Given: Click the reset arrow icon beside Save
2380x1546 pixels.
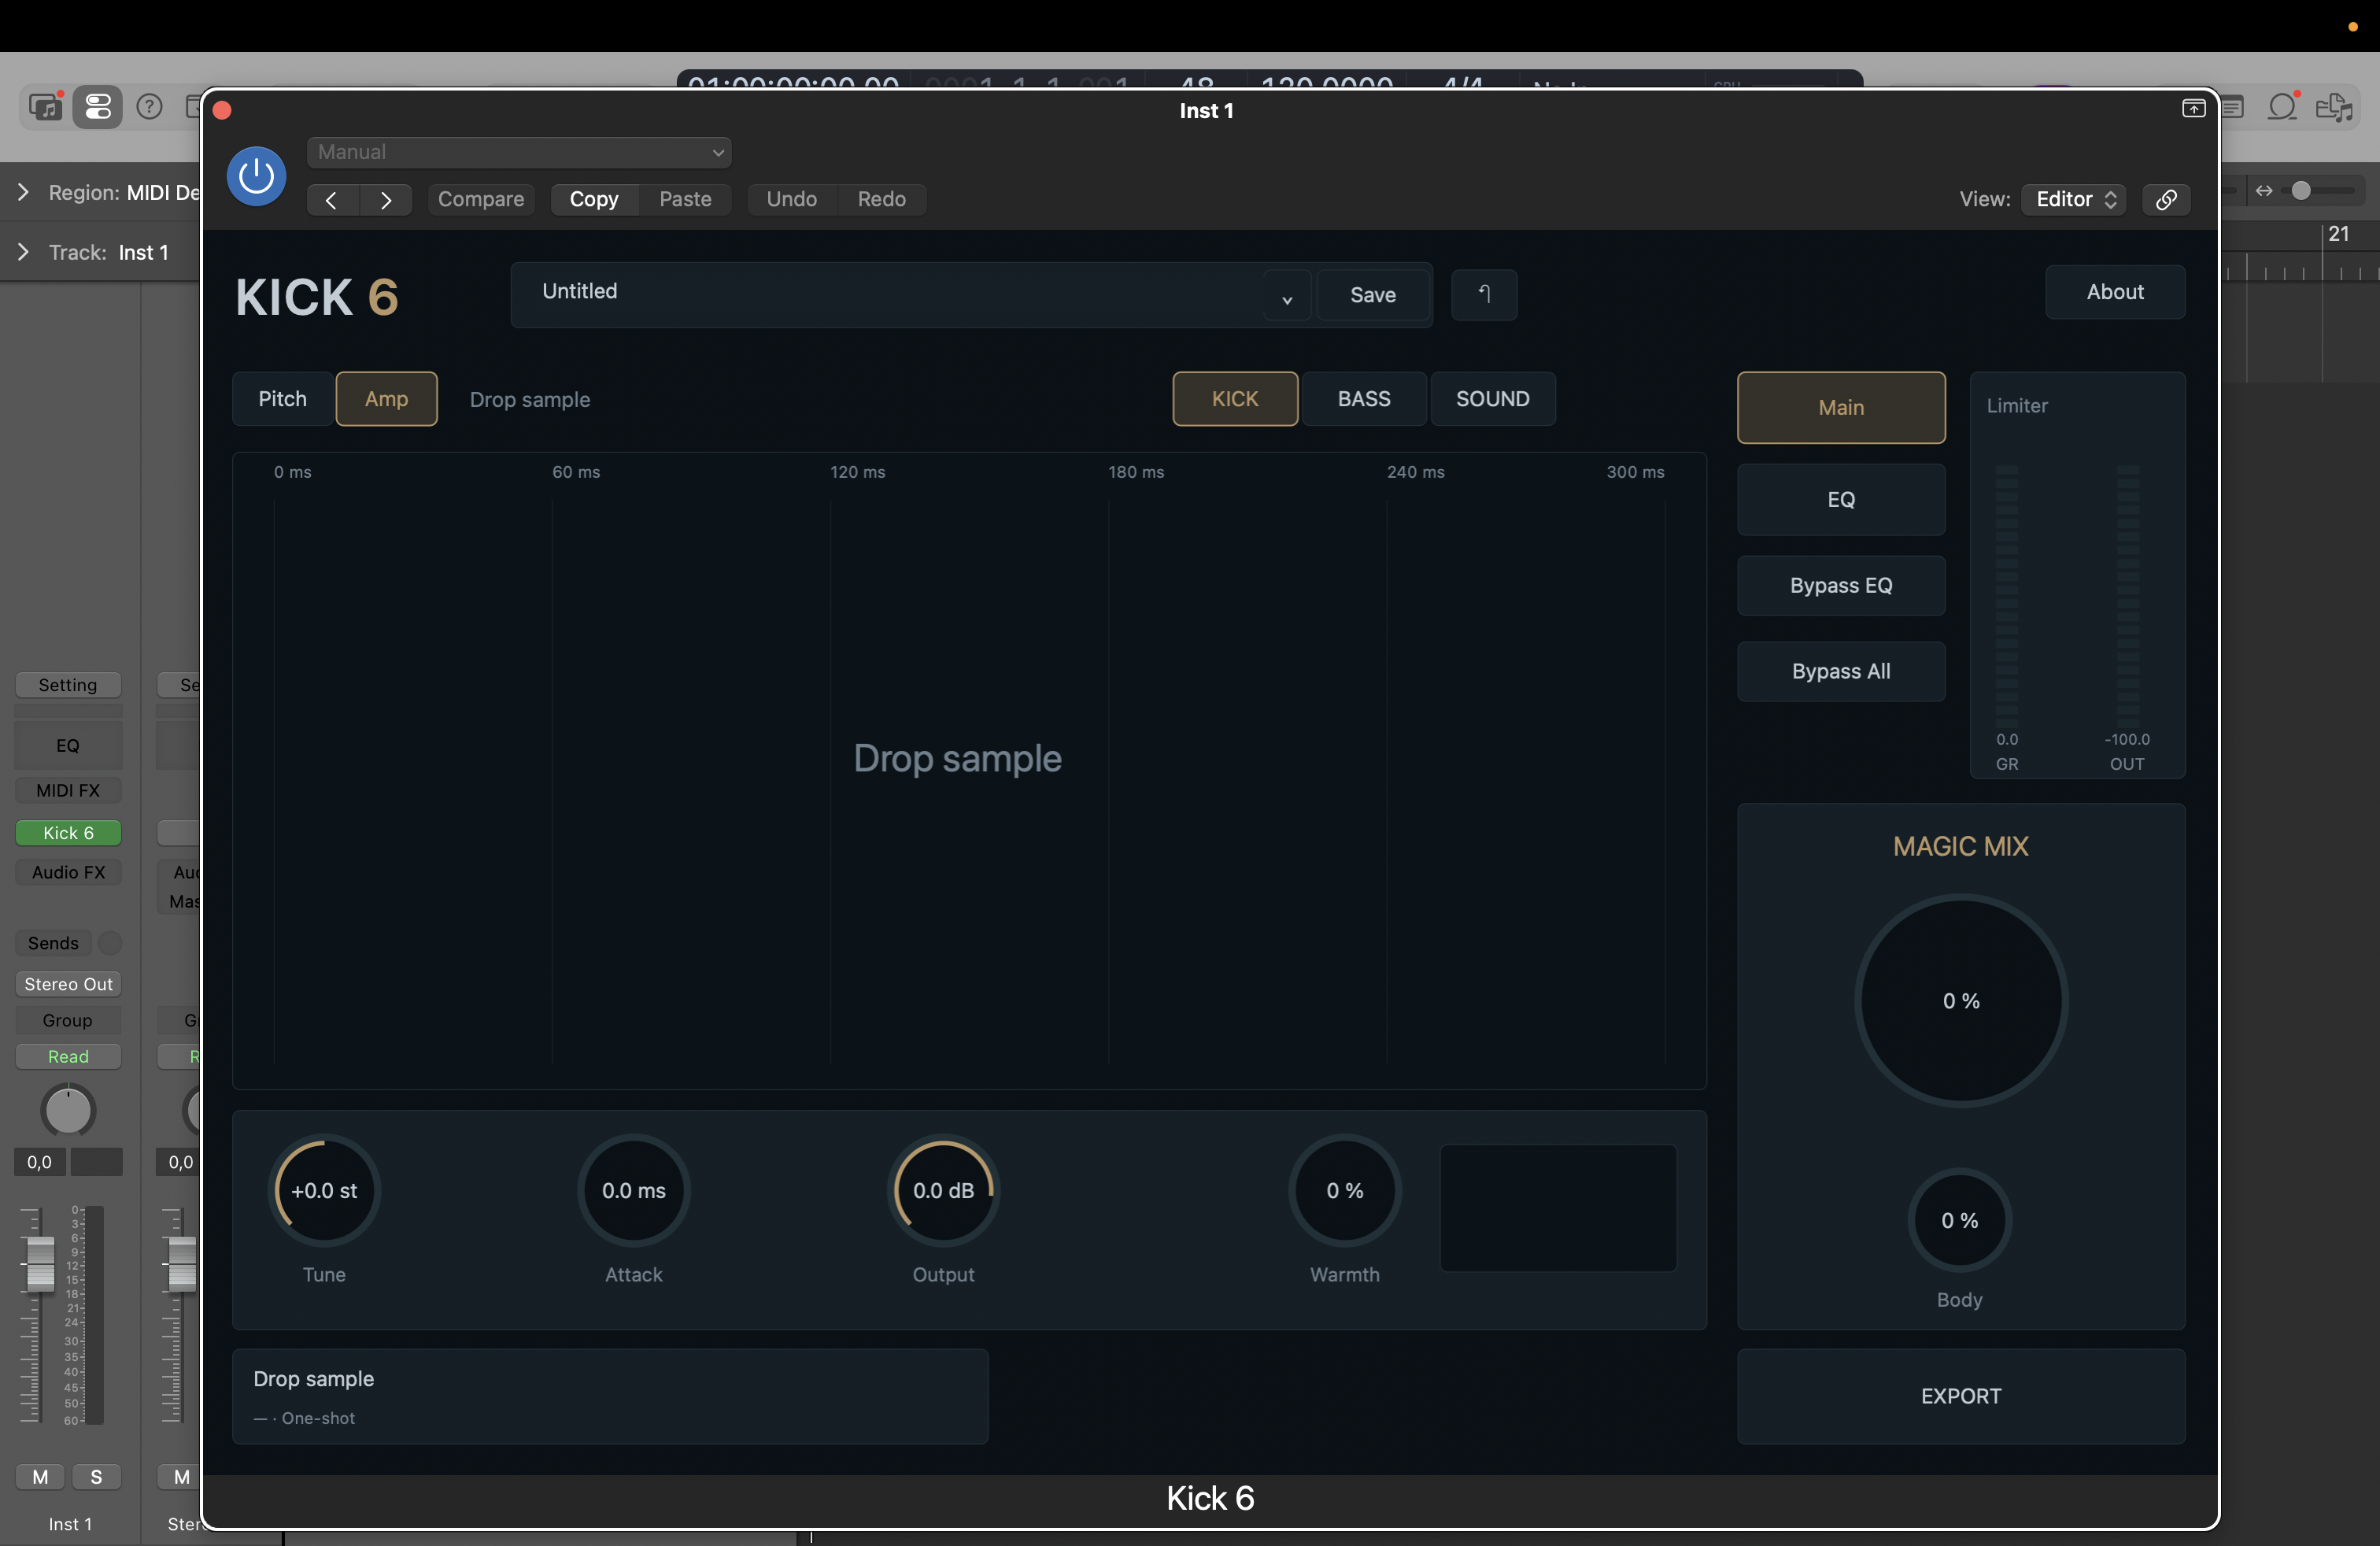Looking at the screenshot, I should pos(1484,294).
